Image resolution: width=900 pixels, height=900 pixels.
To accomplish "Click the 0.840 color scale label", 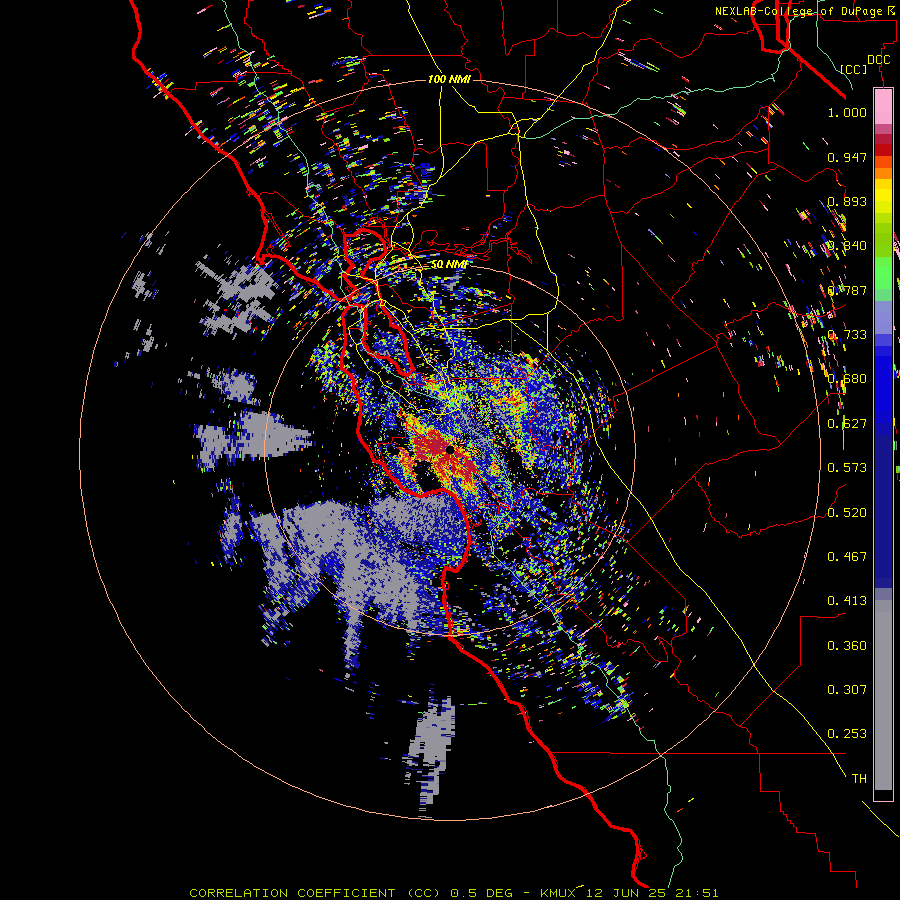I will coord(847,246).
